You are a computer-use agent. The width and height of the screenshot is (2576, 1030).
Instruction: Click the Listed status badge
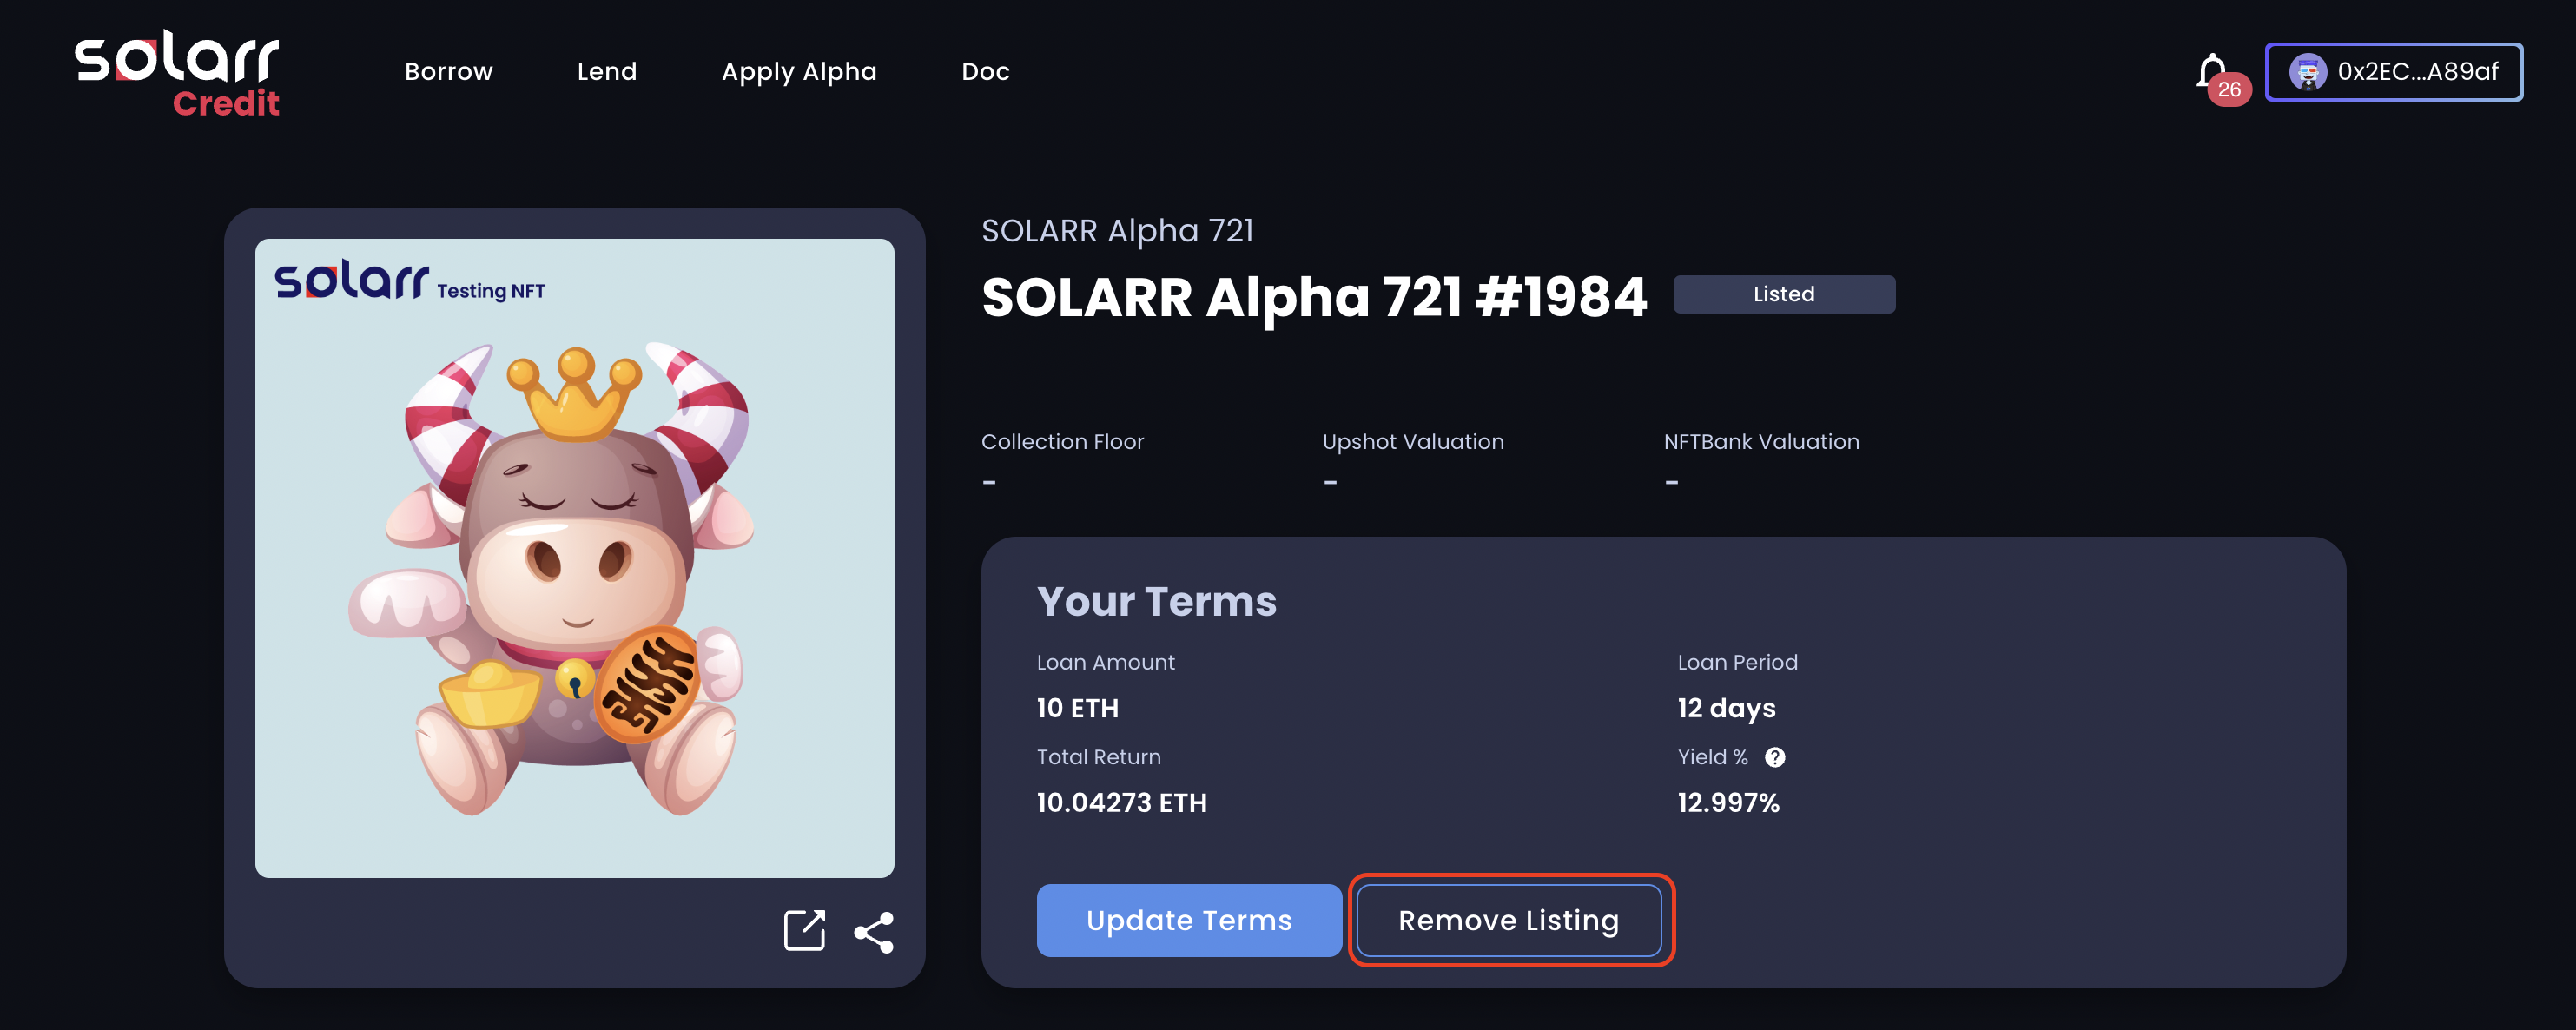[x=1783, y=294]
